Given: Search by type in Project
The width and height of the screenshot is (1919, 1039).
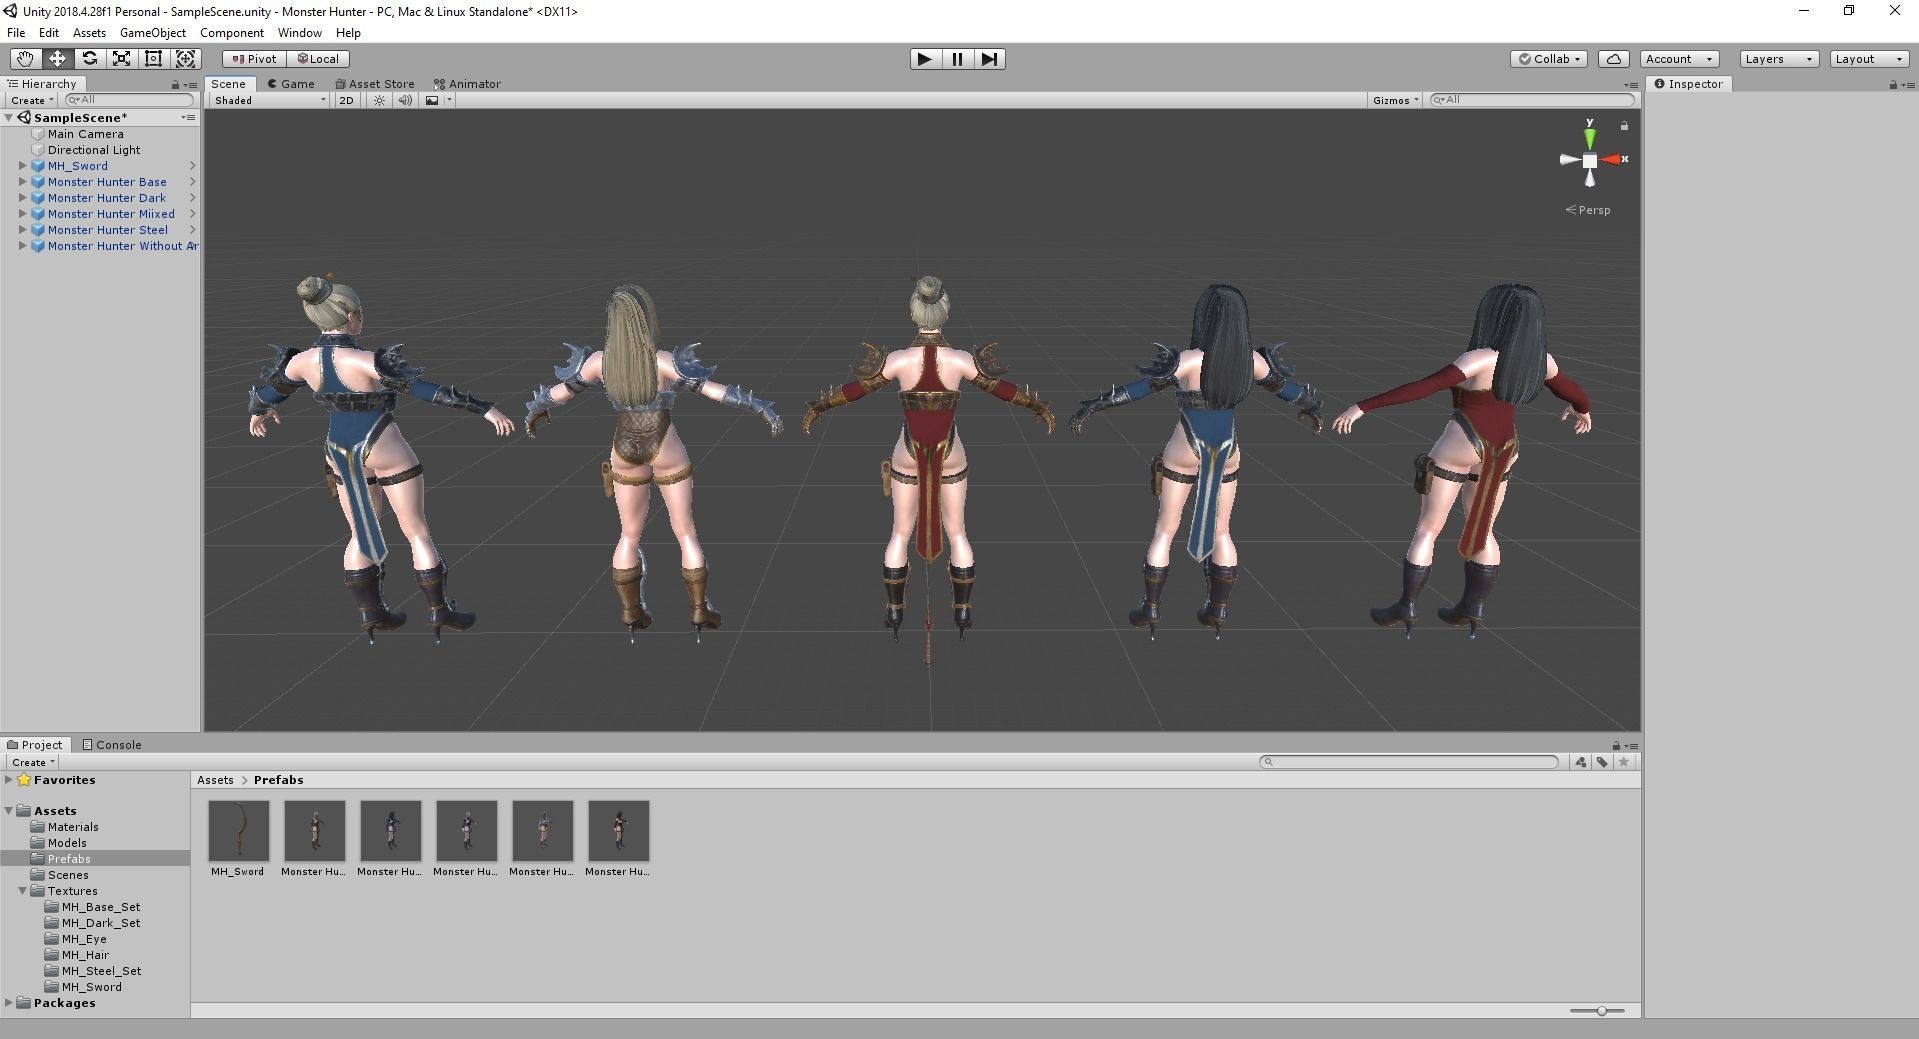Looking at the screenshot, I should [x=1580, y=762].
